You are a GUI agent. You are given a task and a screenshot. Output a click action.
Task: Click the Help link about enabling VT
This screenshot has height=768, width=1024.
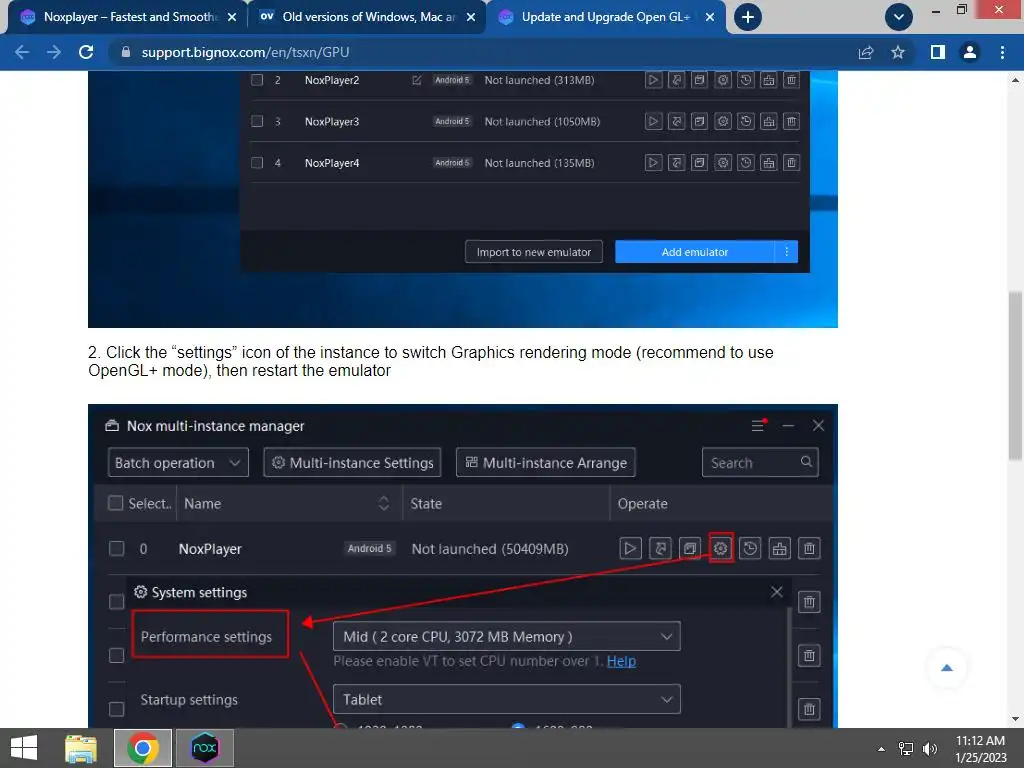pyautogui.click(x=621, y=662)
